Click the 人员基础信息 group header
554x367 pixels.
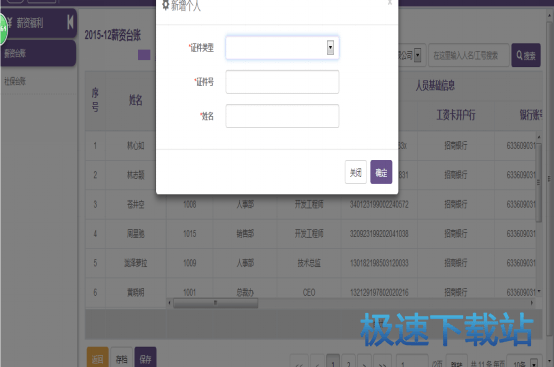click(x=435, y=85)
